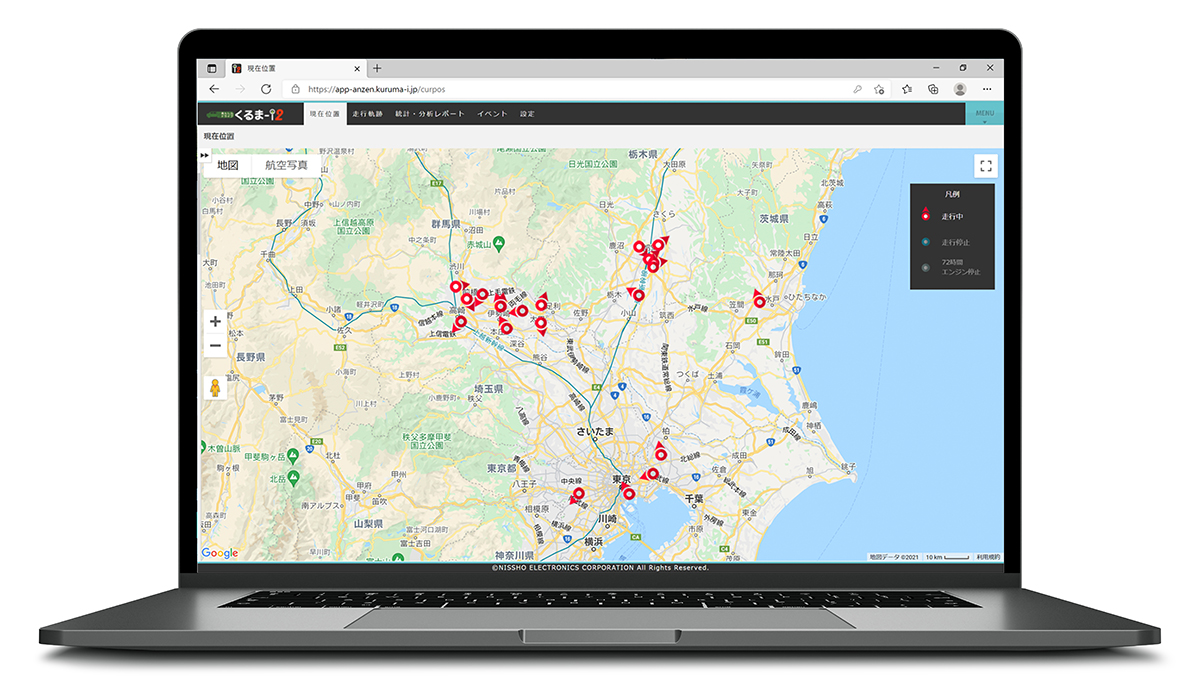Click the saved password key icon
Image resolution: width=1200 pixels, height=694 pixels.
pos(857,89)
